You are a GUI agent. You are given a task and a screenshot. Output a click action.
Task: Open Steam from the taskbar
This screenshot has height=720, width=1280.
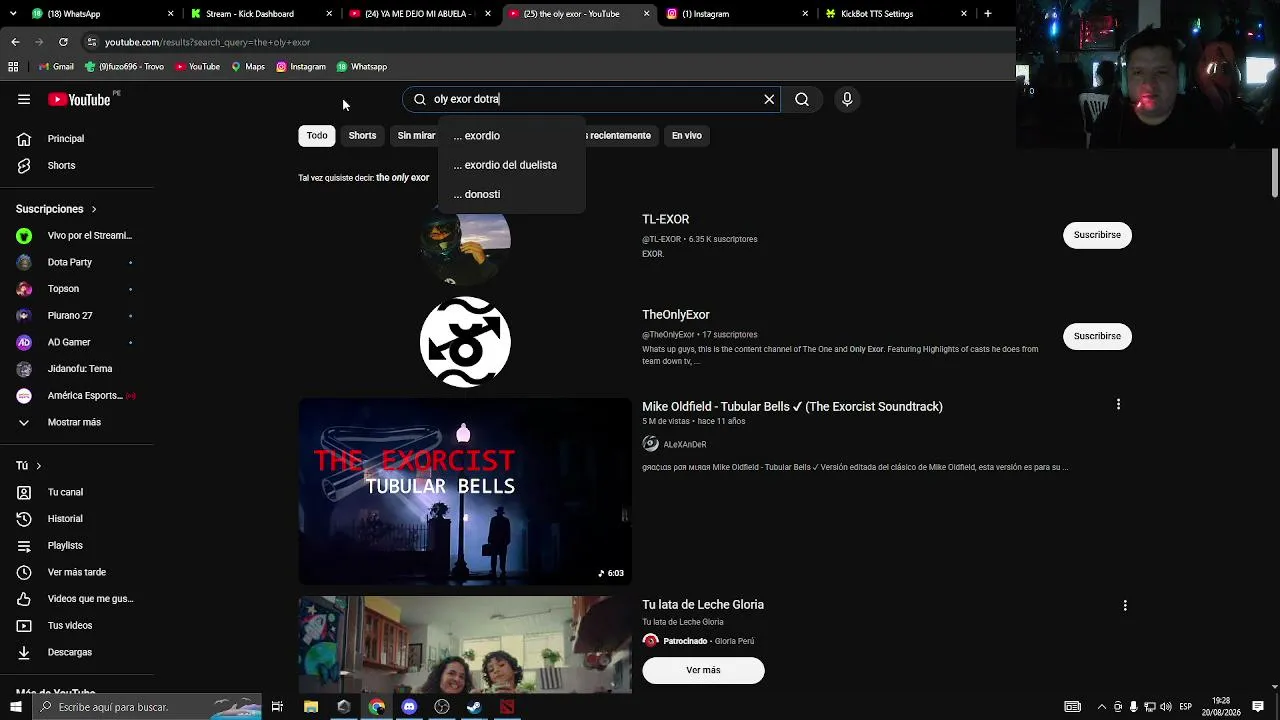[474, 707]
